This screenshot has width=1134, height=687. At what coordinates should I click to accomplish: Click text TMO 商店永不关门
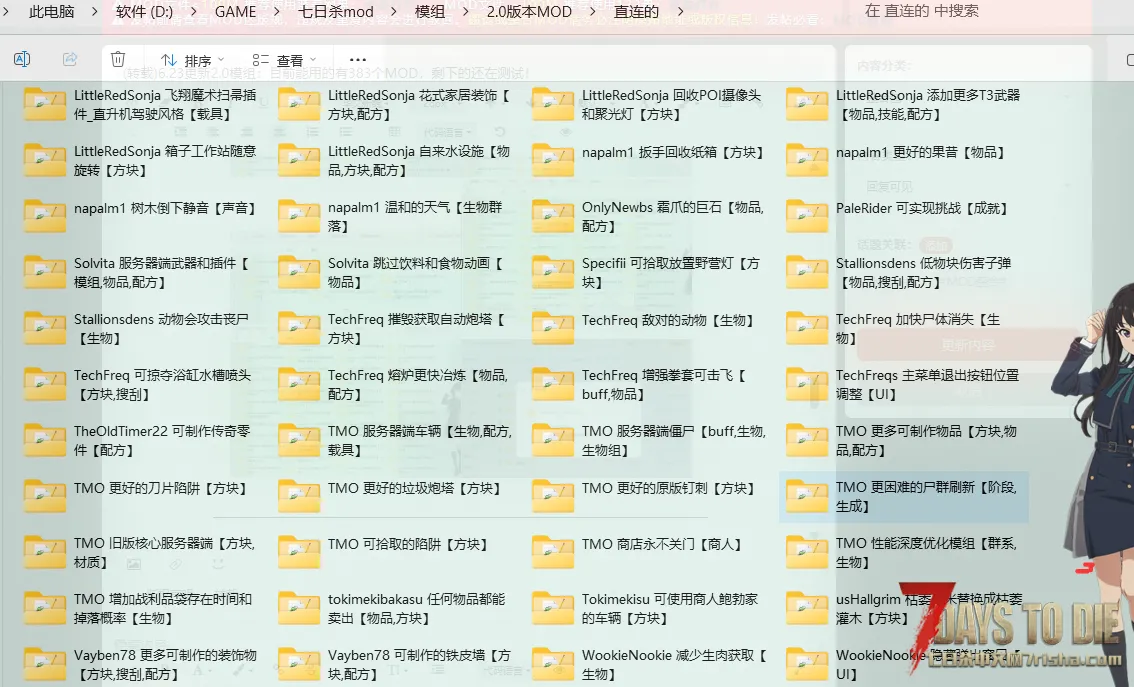[662, 545]
